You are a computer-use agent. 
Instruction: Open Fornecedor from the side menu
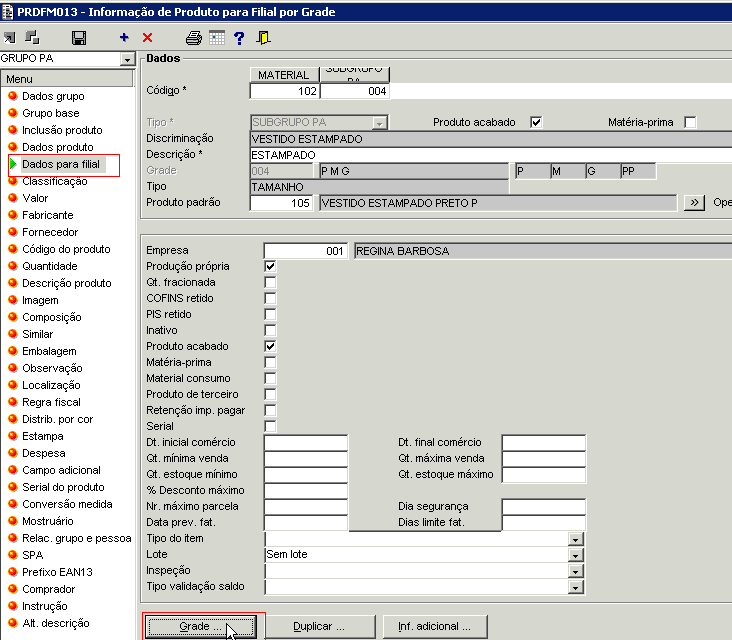(49, 232)
